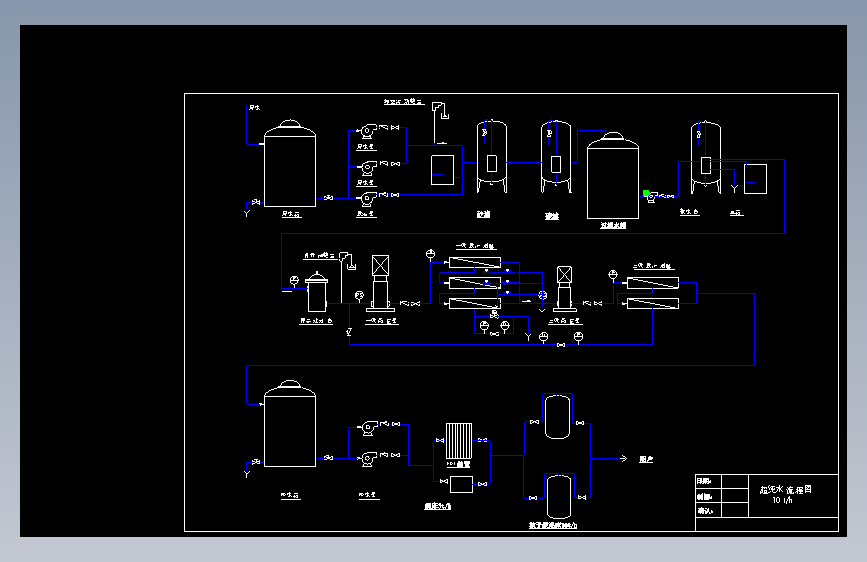Select the bottom membrane of the first RO stage
Screen dimensions: 867x562
pyautogui.click(x=475, y=303)
